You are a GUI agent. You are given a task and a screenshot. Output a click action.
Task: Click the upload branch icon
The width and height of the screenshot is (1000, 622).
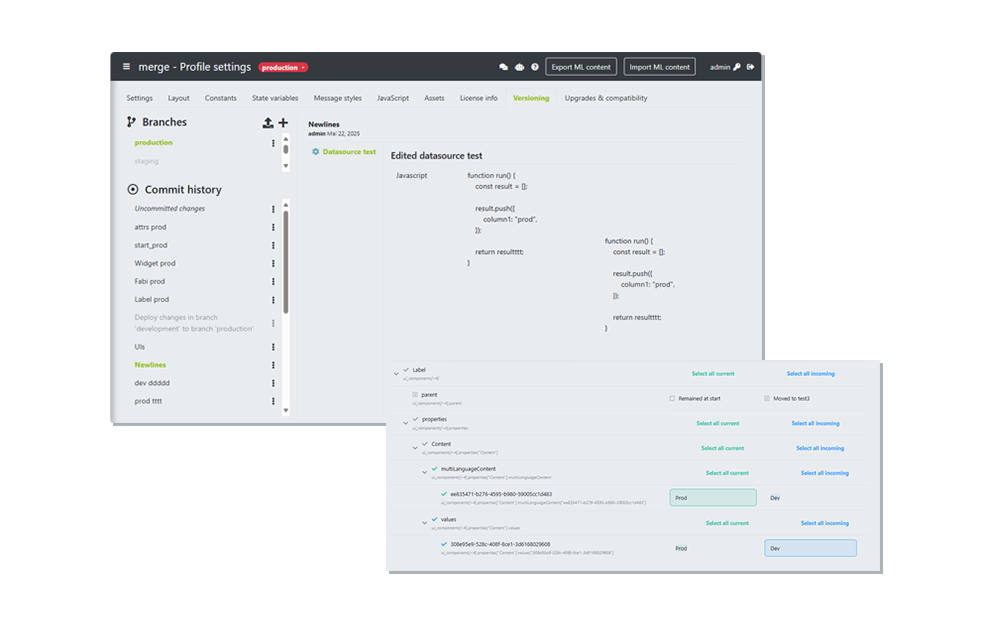point(268,123)
